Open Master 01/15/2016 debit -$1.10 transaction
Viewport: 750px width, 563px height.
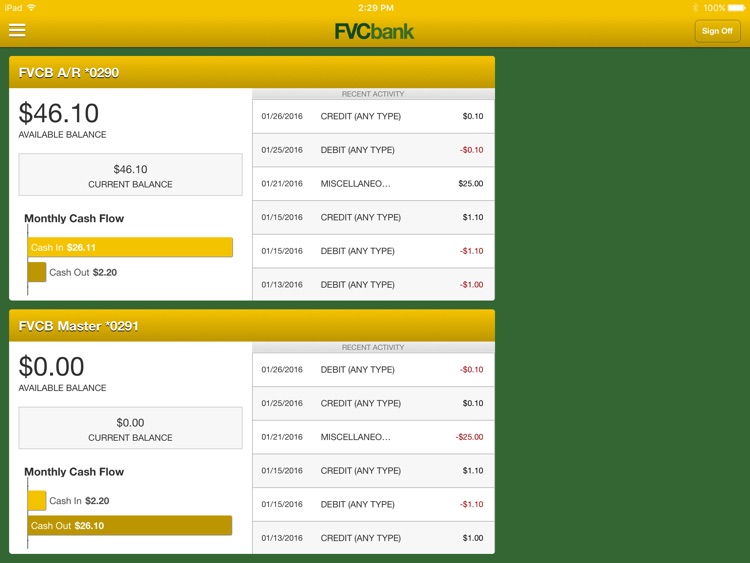click(373, 505)
